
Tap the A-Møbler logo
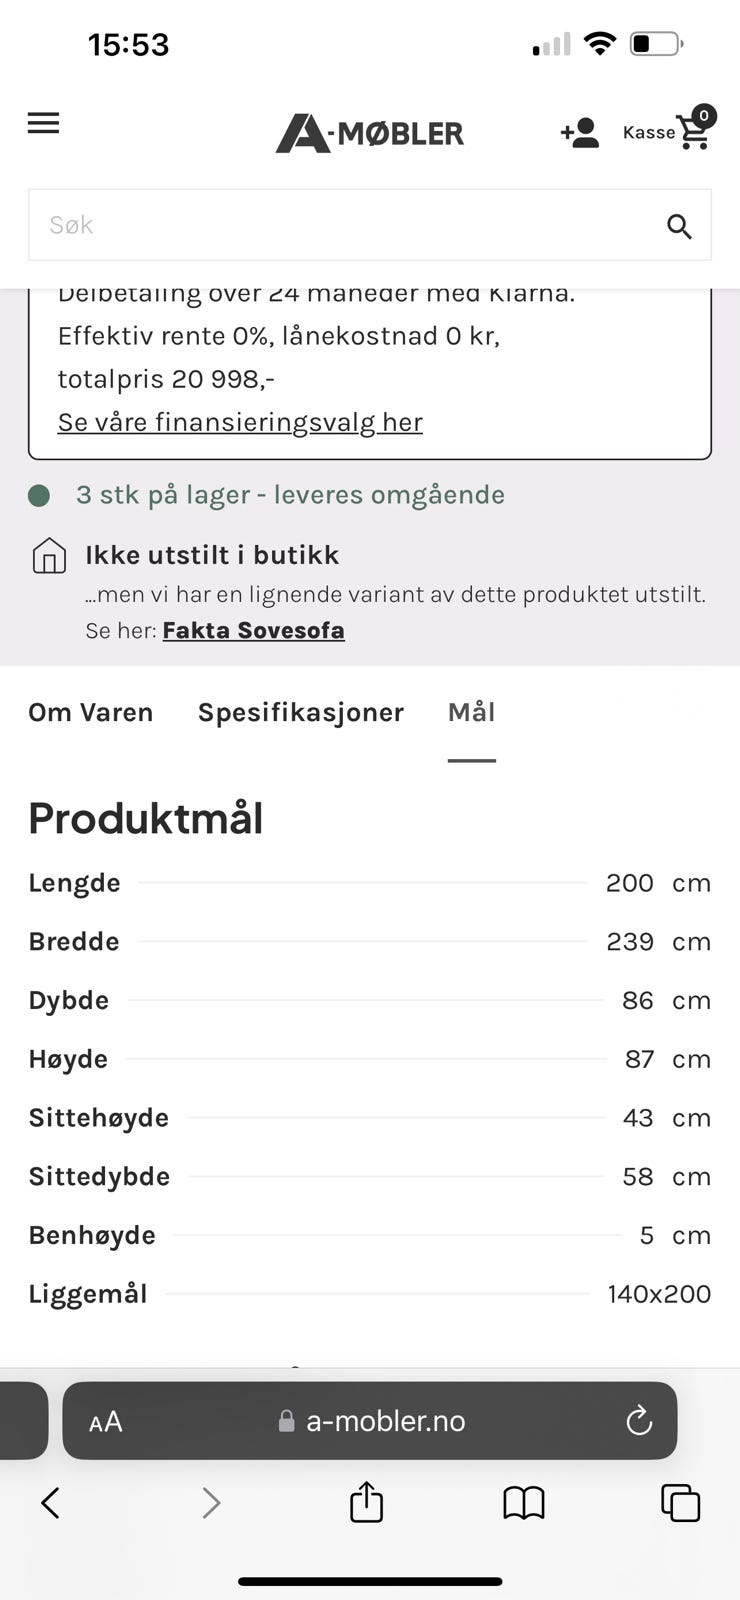pyautogui.click(x=370, y=133)
